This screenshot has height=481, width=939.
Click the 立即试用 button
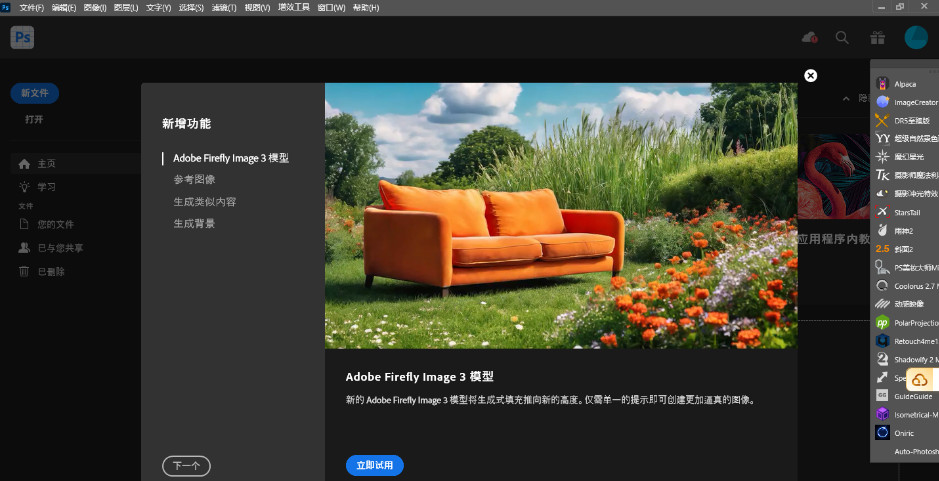pos(375,465)
